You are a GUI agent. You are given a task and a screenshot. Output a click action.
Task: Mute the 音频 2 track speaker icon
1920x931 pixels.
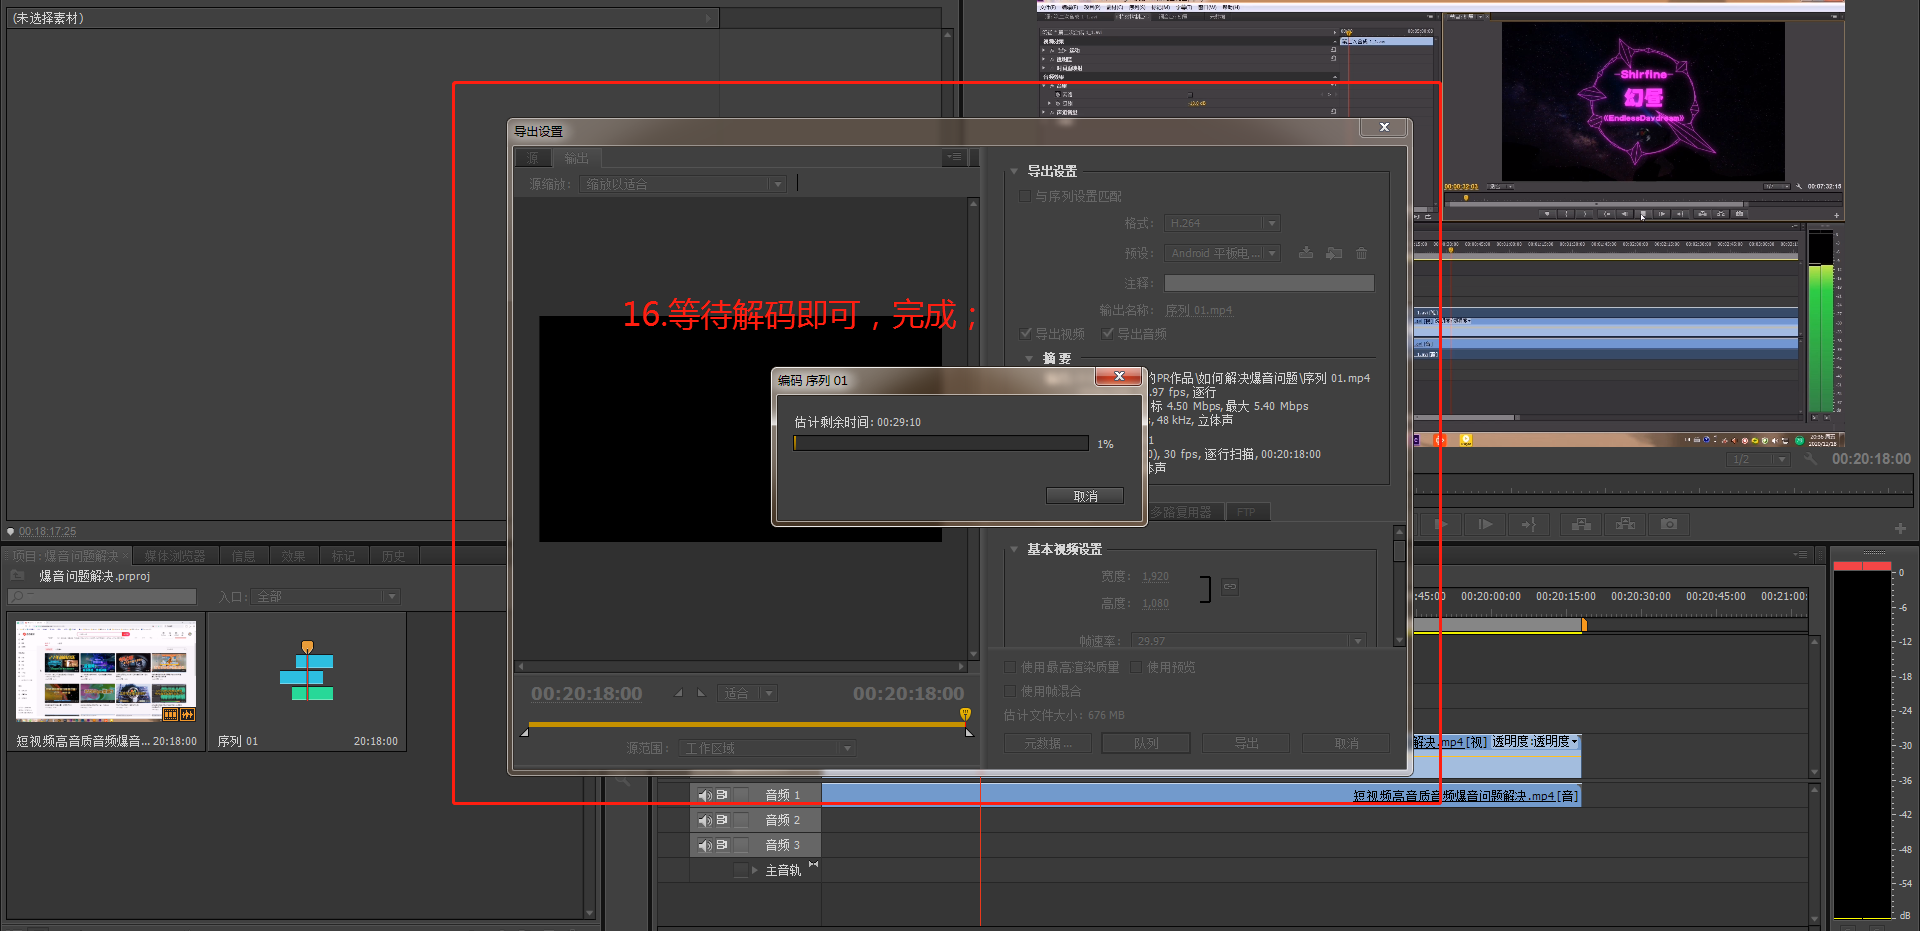(x=705, y=820)
